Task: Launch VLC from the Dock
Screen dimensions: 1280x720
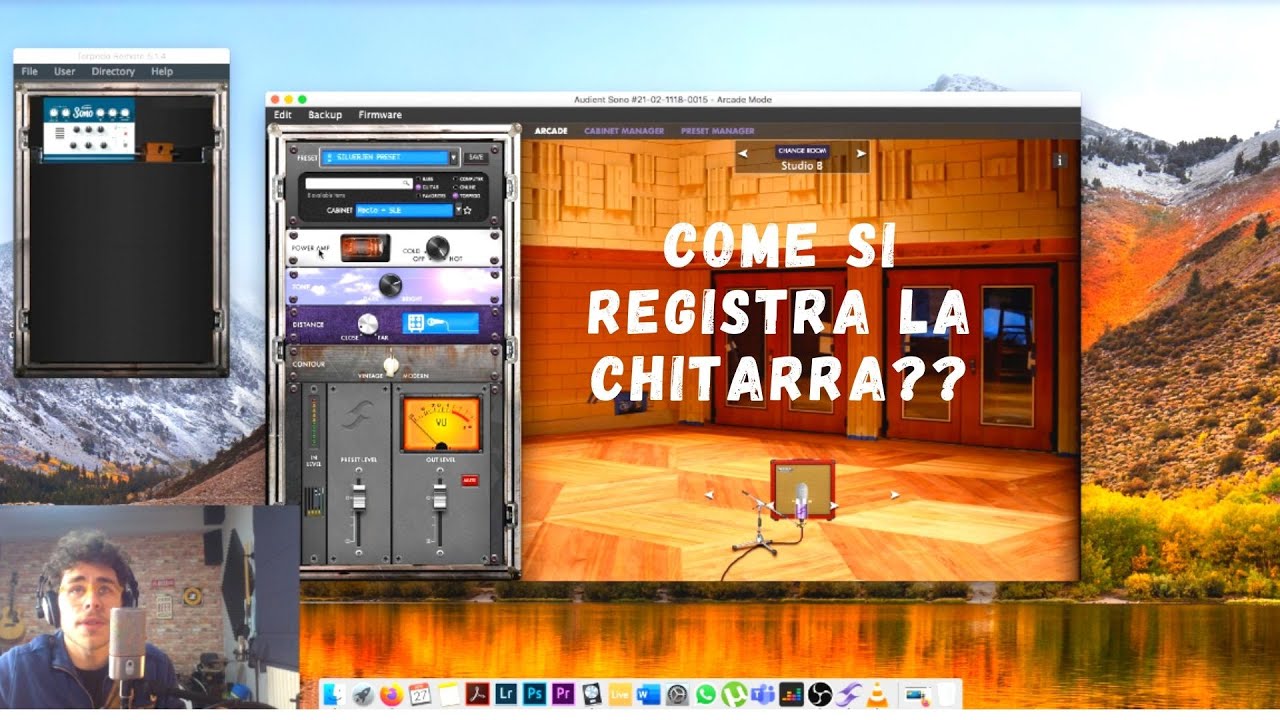Action: (x=876, y=694)
